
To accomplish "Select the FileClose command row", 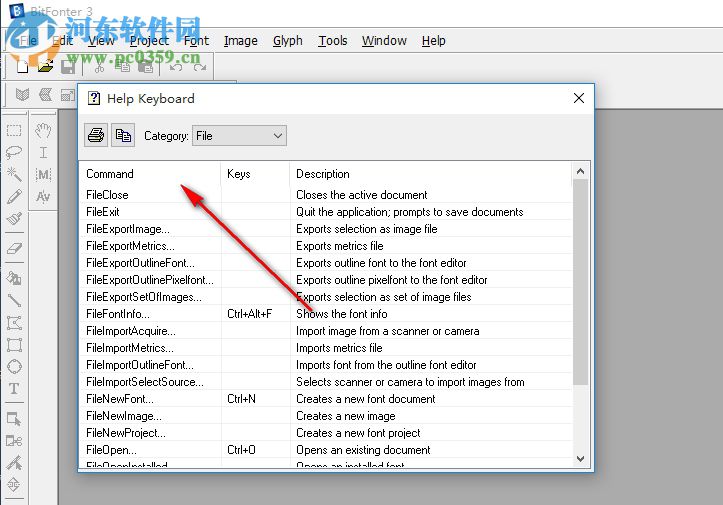I will point(326,195).
